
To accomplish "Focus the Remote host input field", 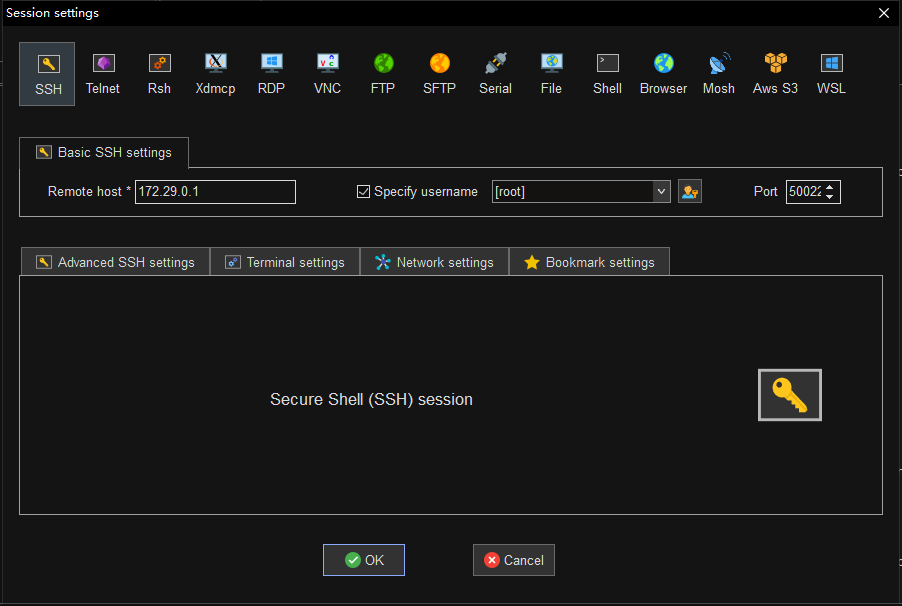I will point(215,192).
